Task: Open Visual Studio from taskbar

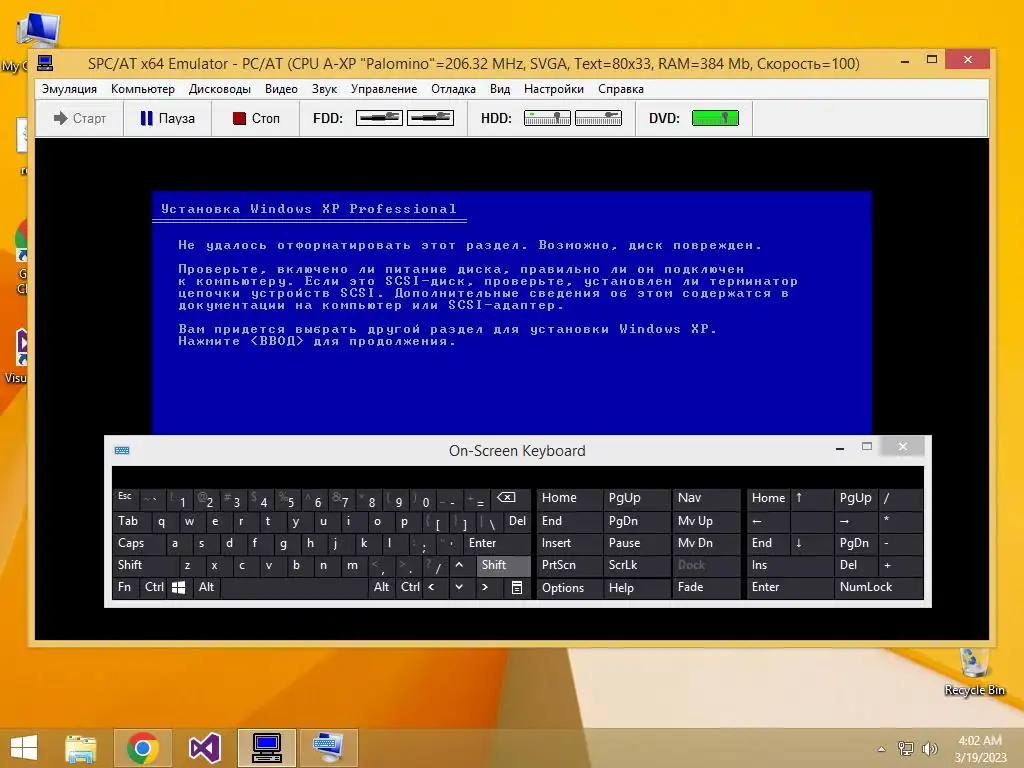Action: pos(205,748)
